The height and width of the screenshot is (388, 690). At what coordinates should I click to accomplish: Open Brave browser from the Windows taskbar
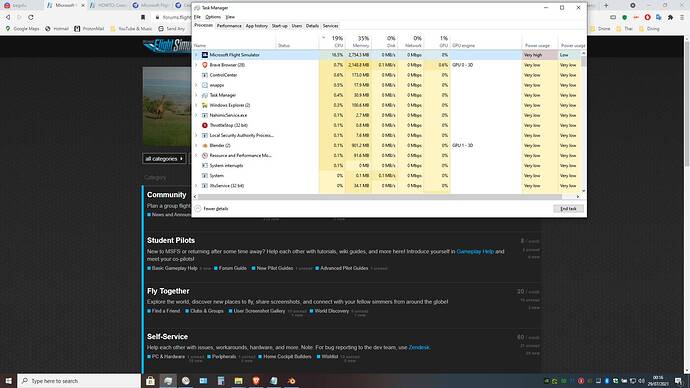coord(256,381)
